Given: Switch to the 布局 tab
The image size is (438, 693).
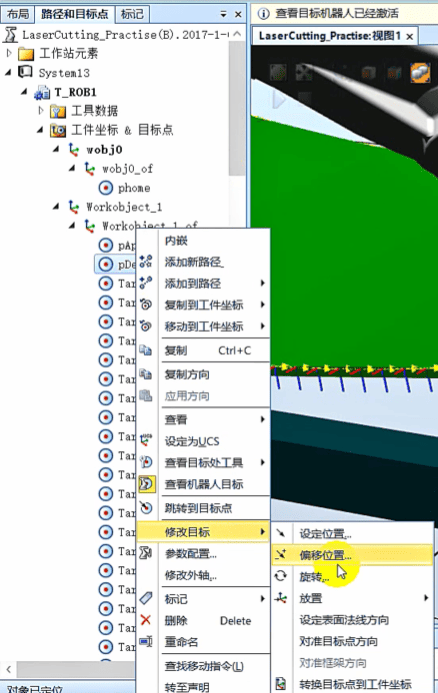Looking at the screenshot, I should [17, 14].
